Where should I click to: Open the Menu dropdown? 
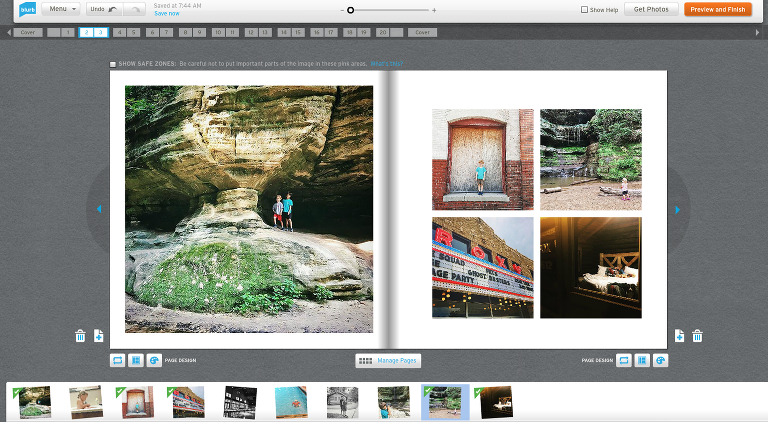pyautogui.click(x=60, y=9)
